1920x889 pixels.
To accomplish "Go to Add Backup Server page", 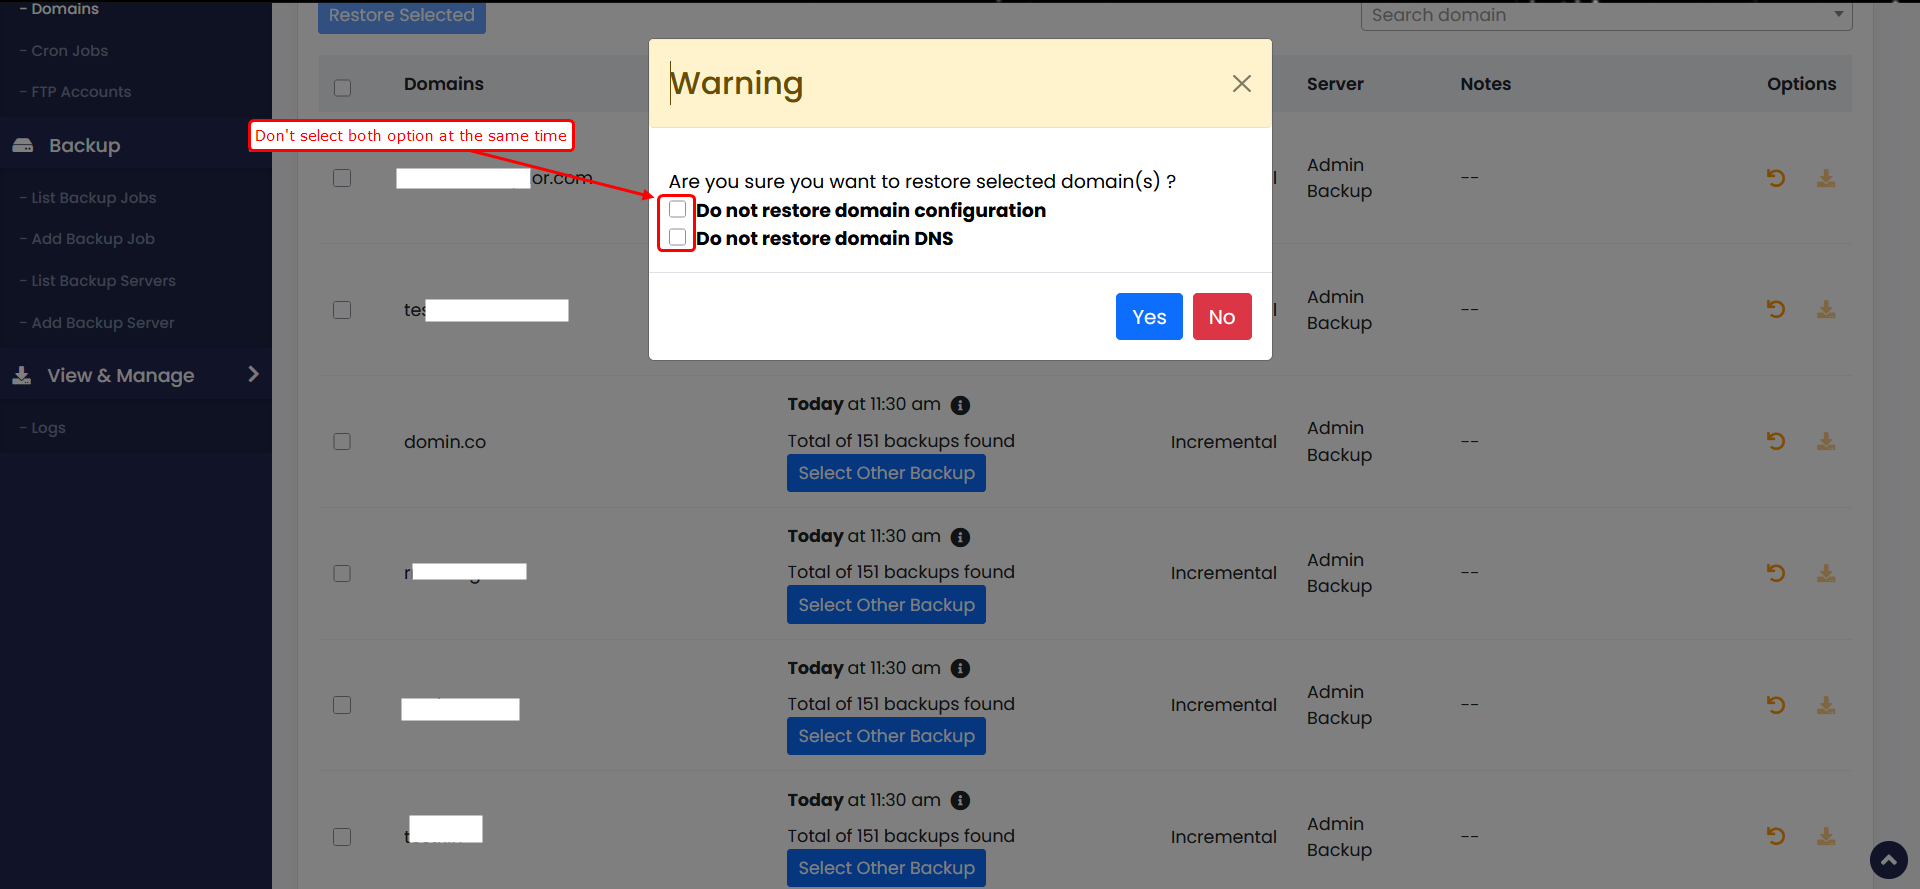I will (x=103, y=323).
